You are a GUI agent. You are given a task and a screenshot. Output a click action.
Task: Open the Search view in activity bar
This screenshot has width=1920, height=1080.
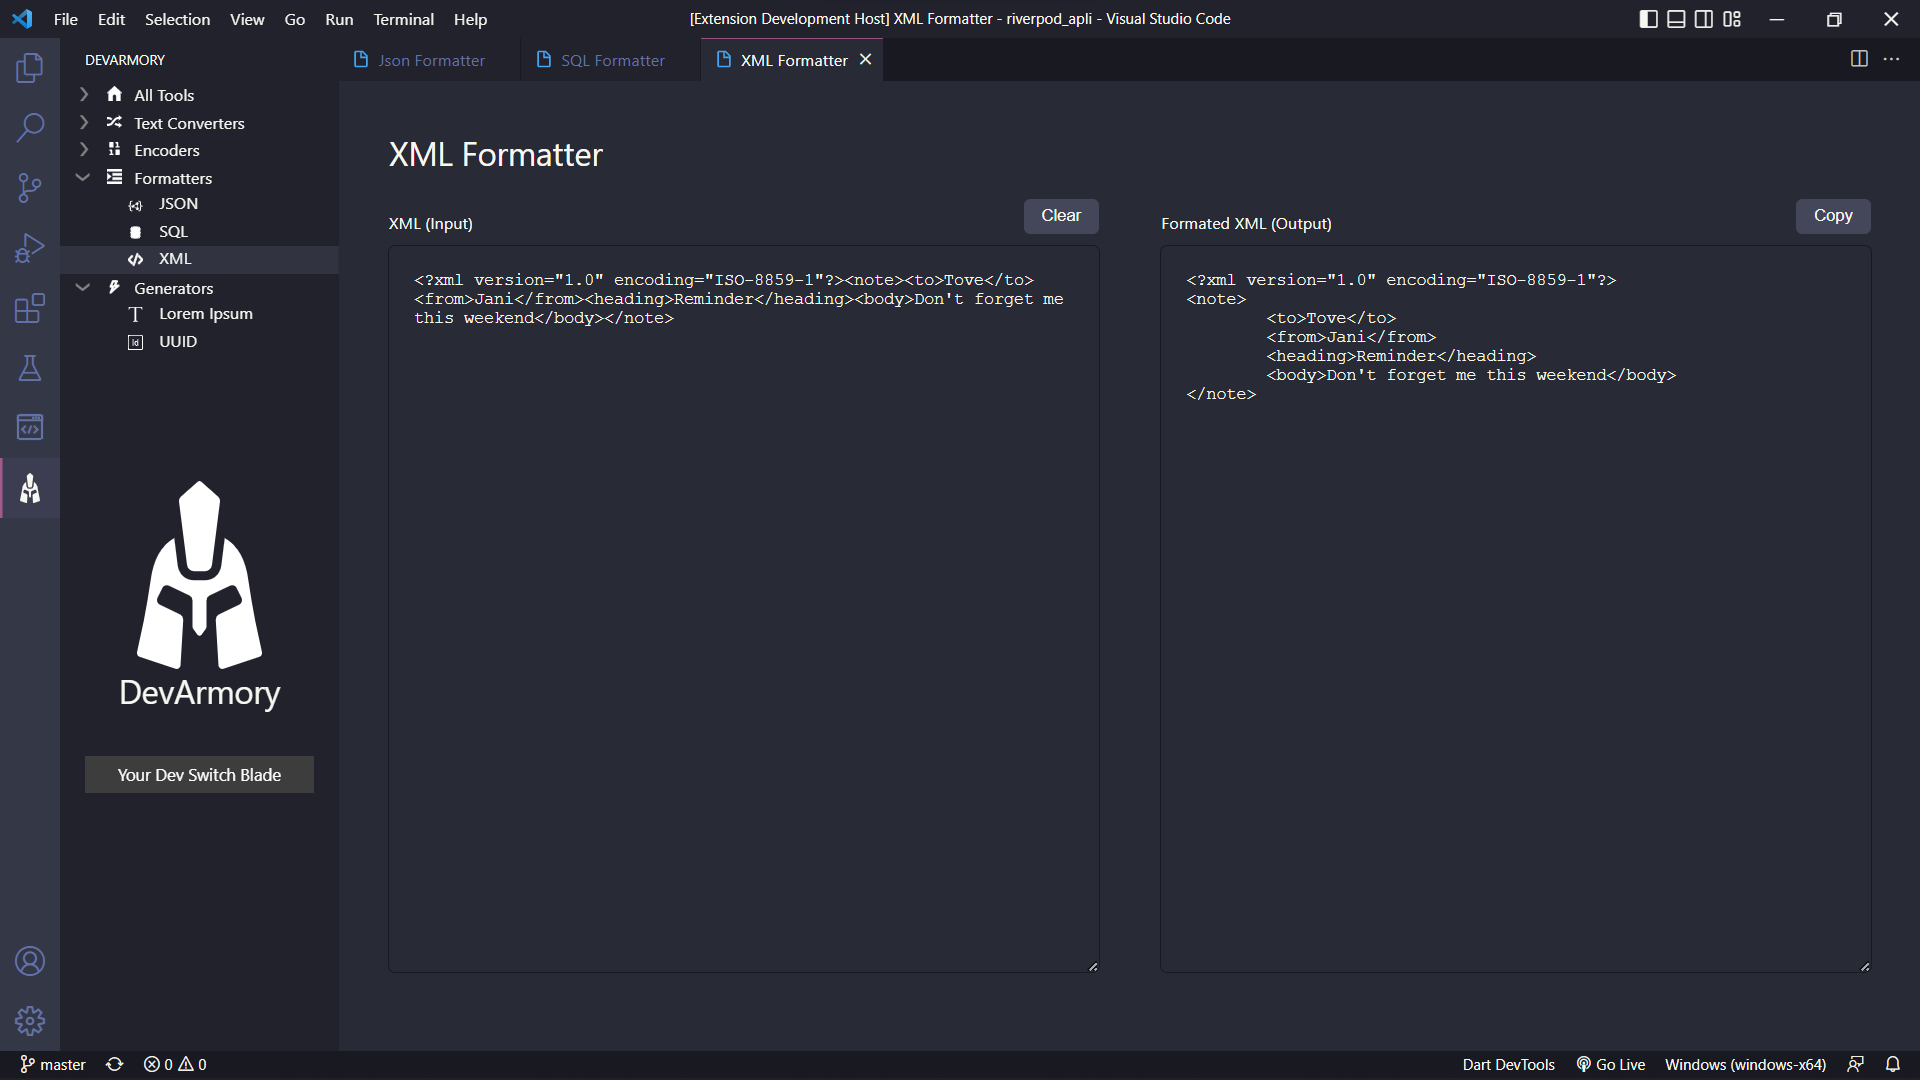[x=30, y=128]
